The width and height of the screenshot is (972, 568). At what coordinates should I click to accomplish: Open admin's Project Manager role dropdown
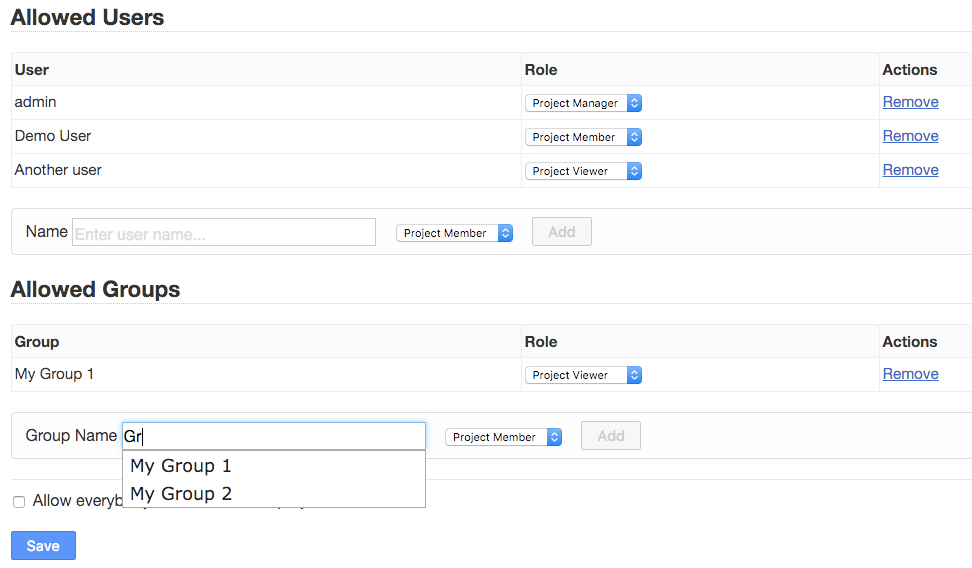coord(583,103)
